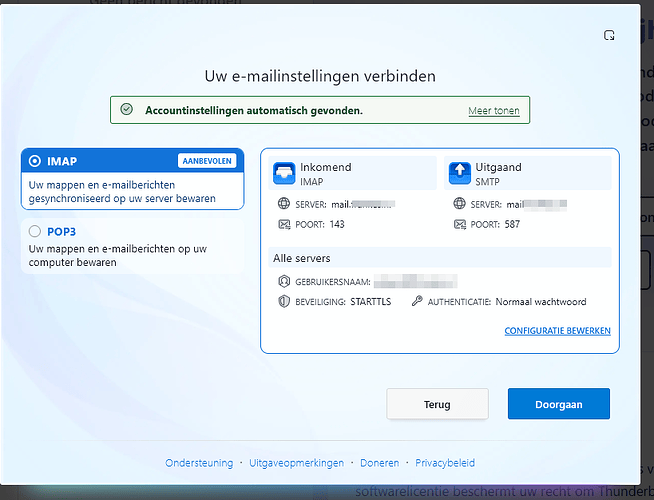
Task: Open the Configuratie bewerken link
Action: (x=557, y=331)
